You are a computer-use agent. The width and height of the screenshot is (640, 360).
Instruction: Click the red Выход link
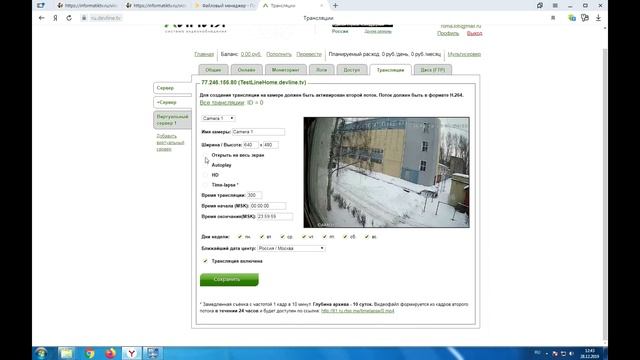click(474, 33)
